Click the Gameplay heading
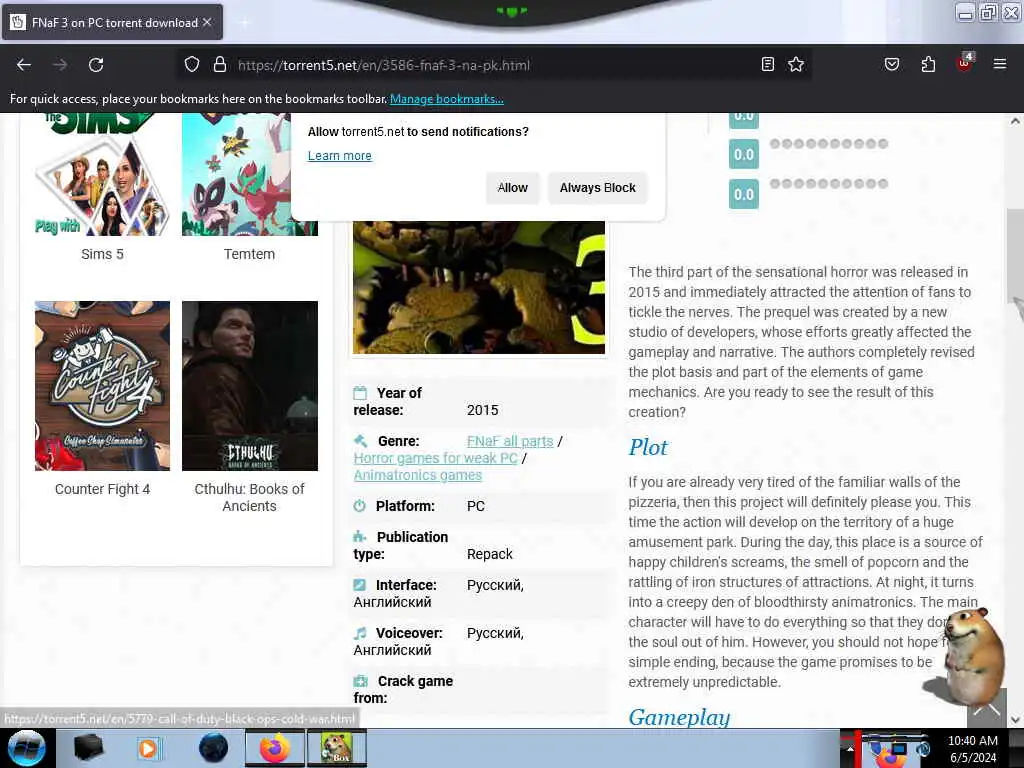The height and width of the screenshot is (768, 1024). [679, 717]
